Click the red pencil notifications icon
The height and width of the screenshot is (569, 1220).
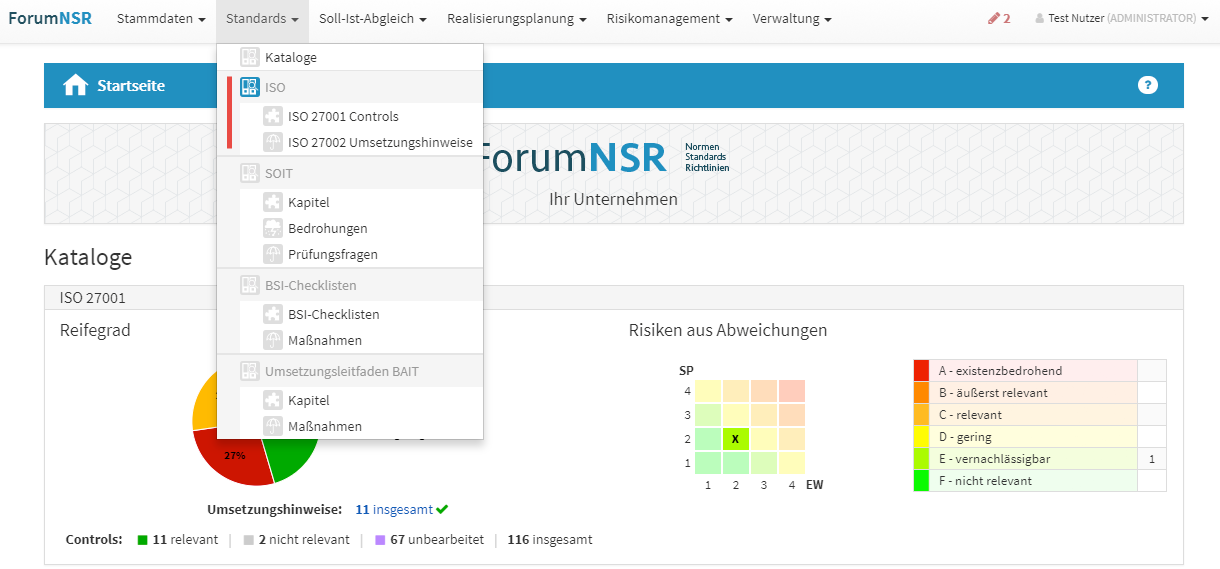pos(993,18)
